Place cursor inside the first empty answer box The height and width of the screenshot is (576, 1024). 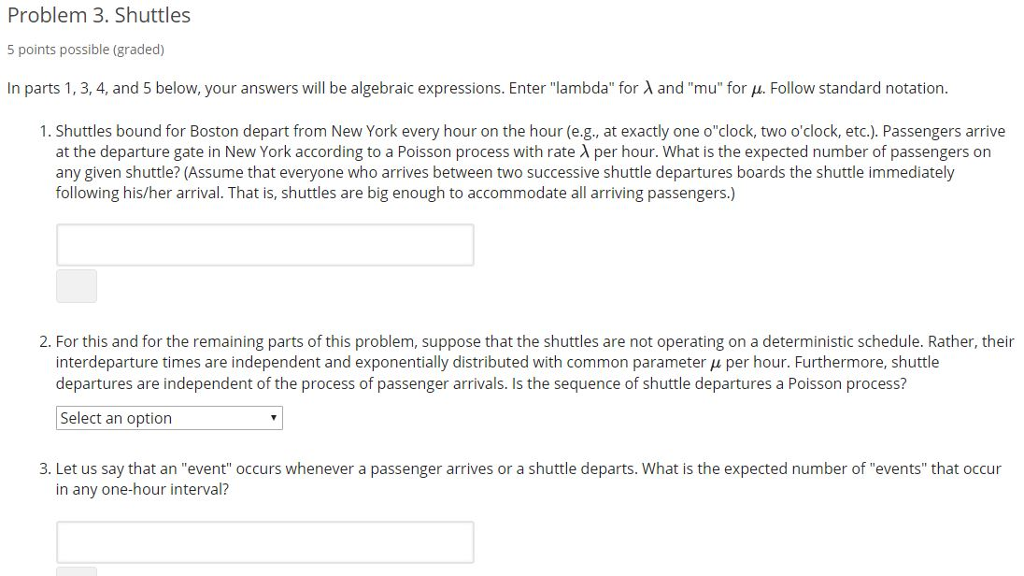[264, 244]
